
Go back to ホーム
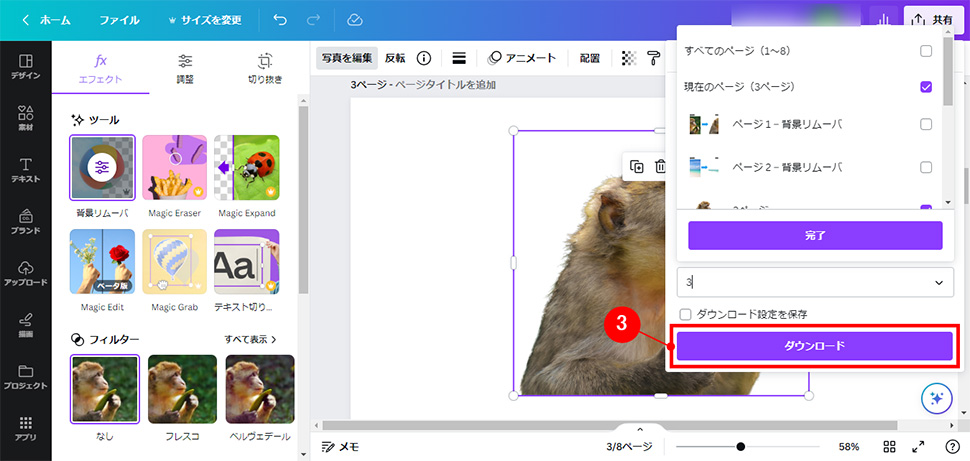coord(46,20)
